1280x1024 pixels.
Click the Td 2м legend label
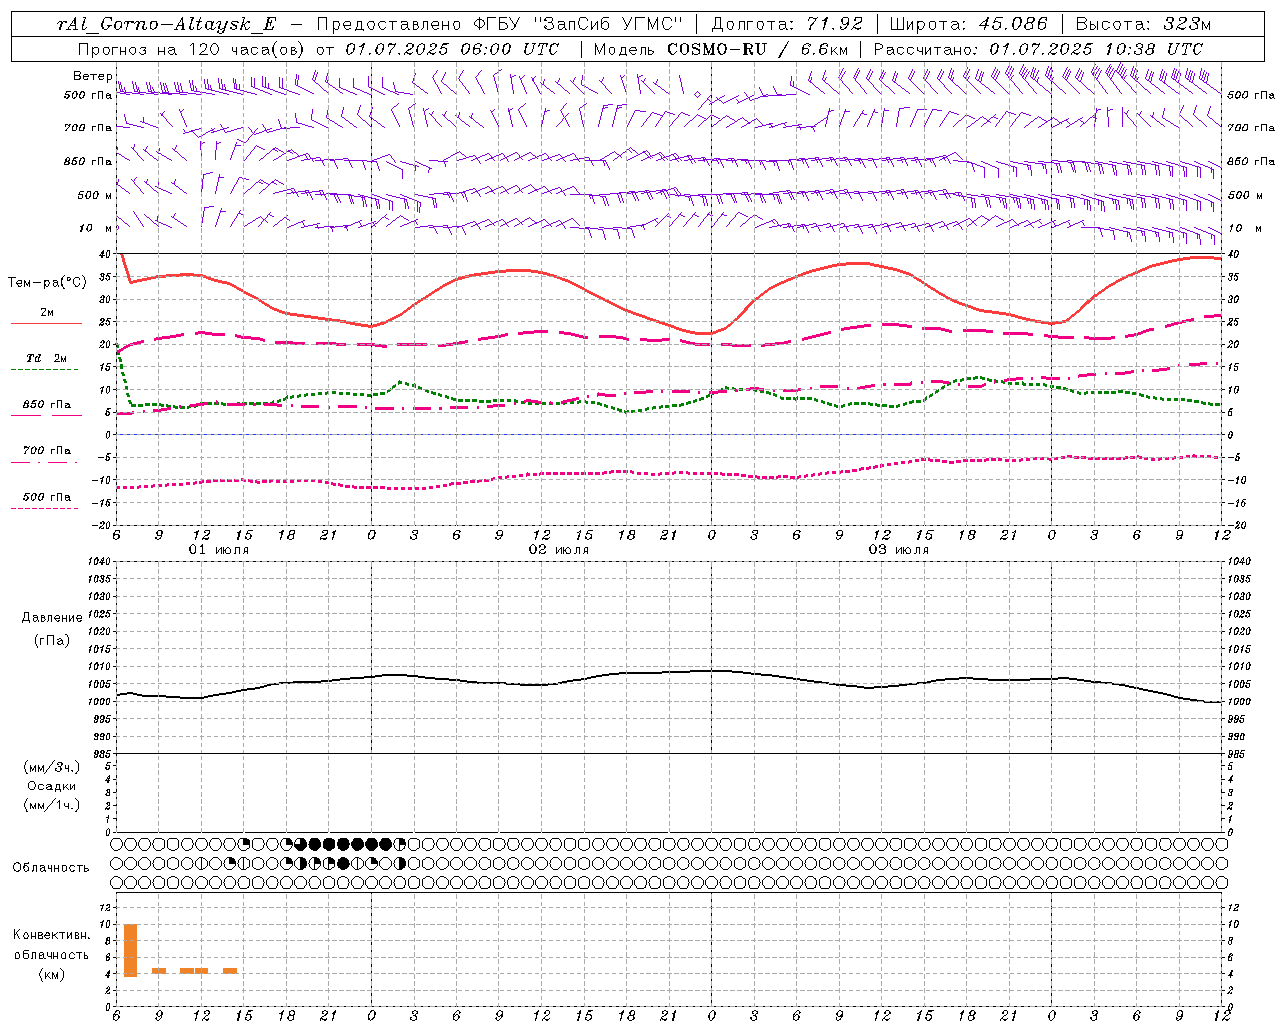pos(46,358)
